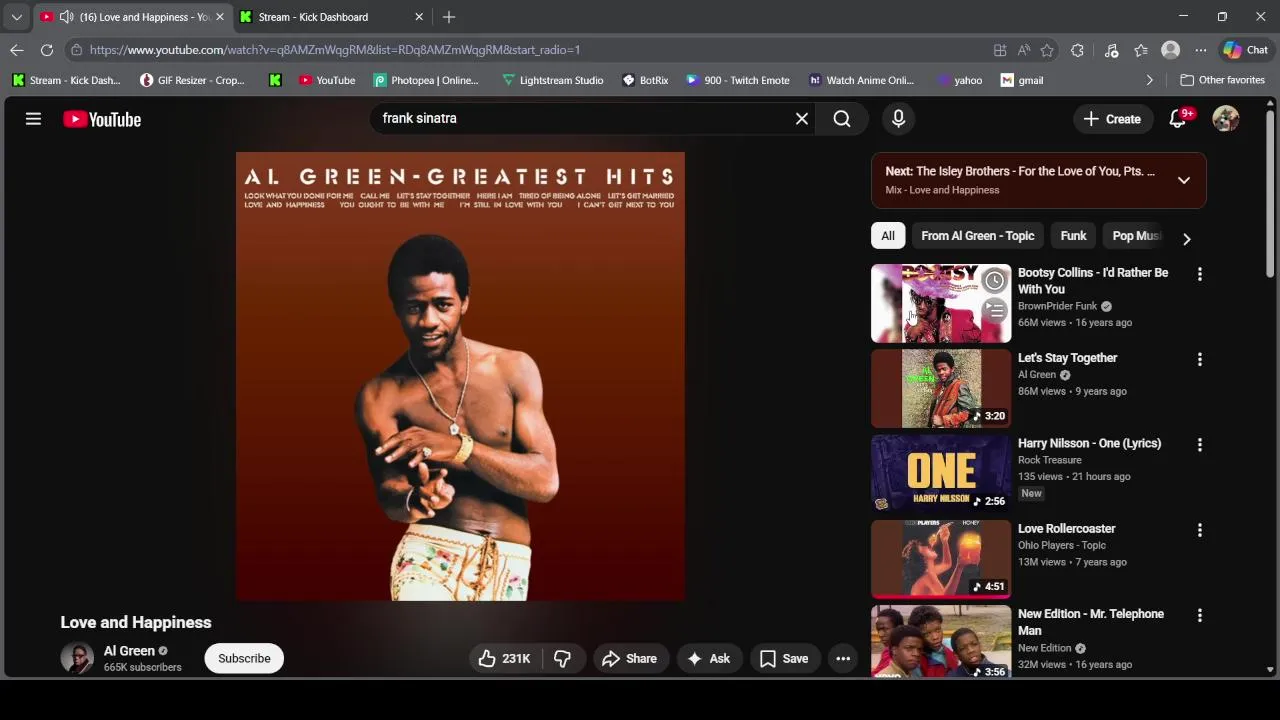Open options menu for Let's Stay Together
The height and width of the screenshot is (720, 1280).
[x=1200, y=359]
